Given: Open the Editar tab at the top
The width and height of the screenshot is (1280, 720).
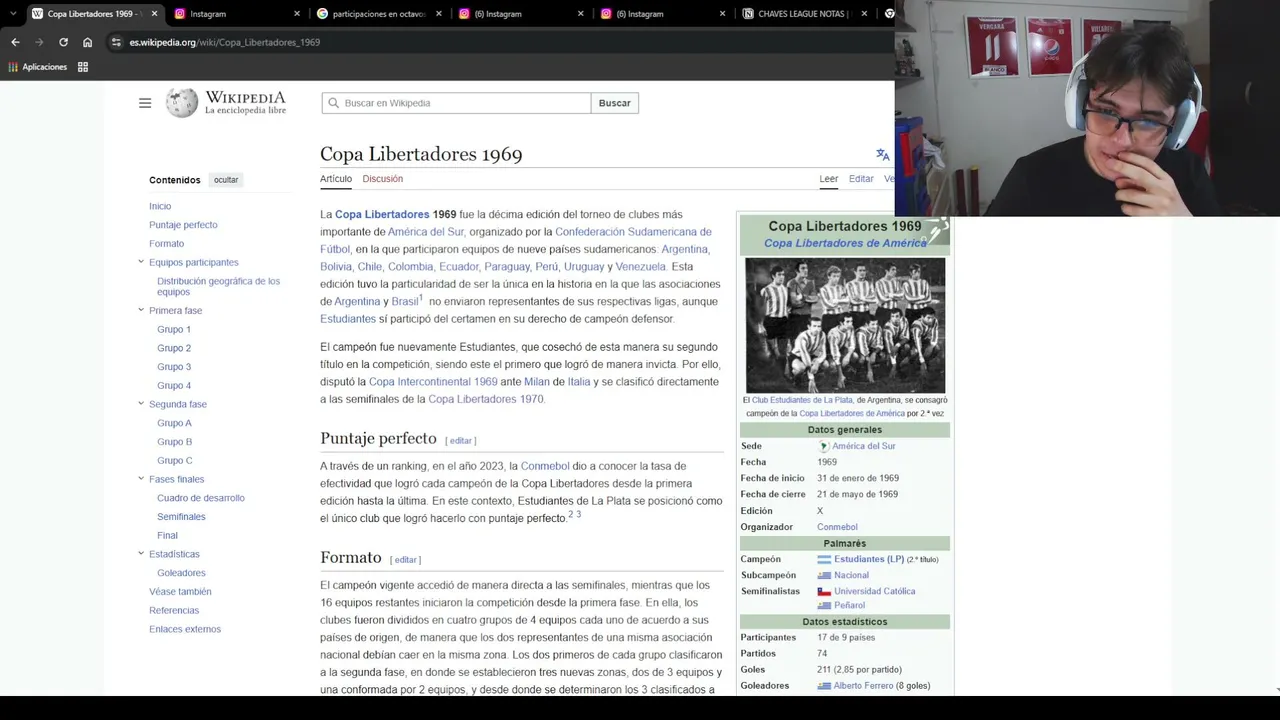Looking at the screenshot, I should (x=861, y=179).
